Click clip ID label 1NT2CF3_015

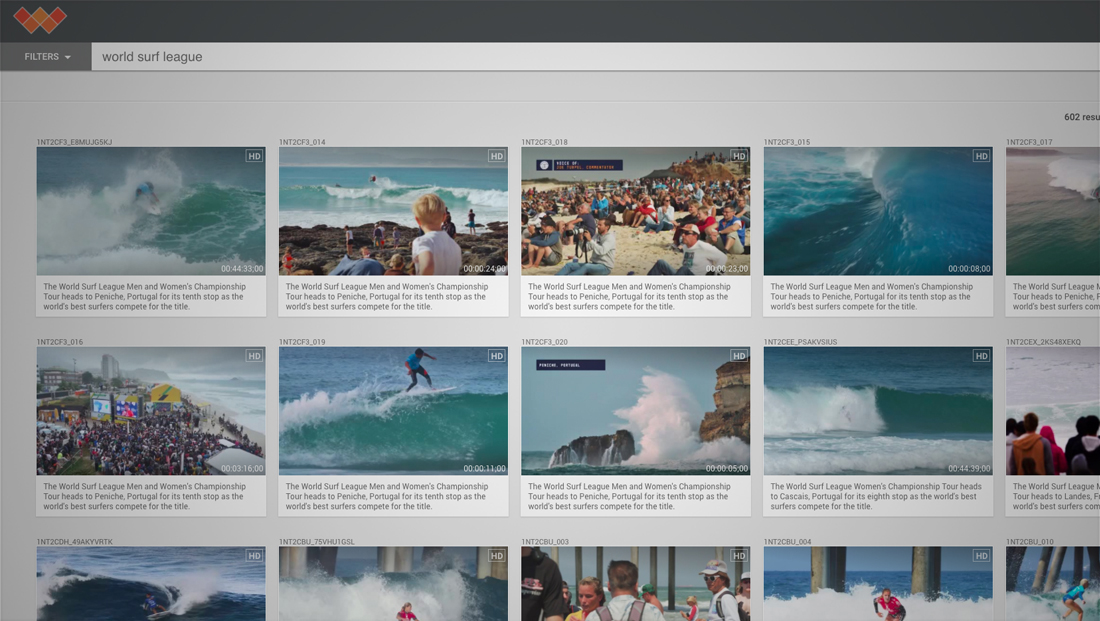coord(787,142)
